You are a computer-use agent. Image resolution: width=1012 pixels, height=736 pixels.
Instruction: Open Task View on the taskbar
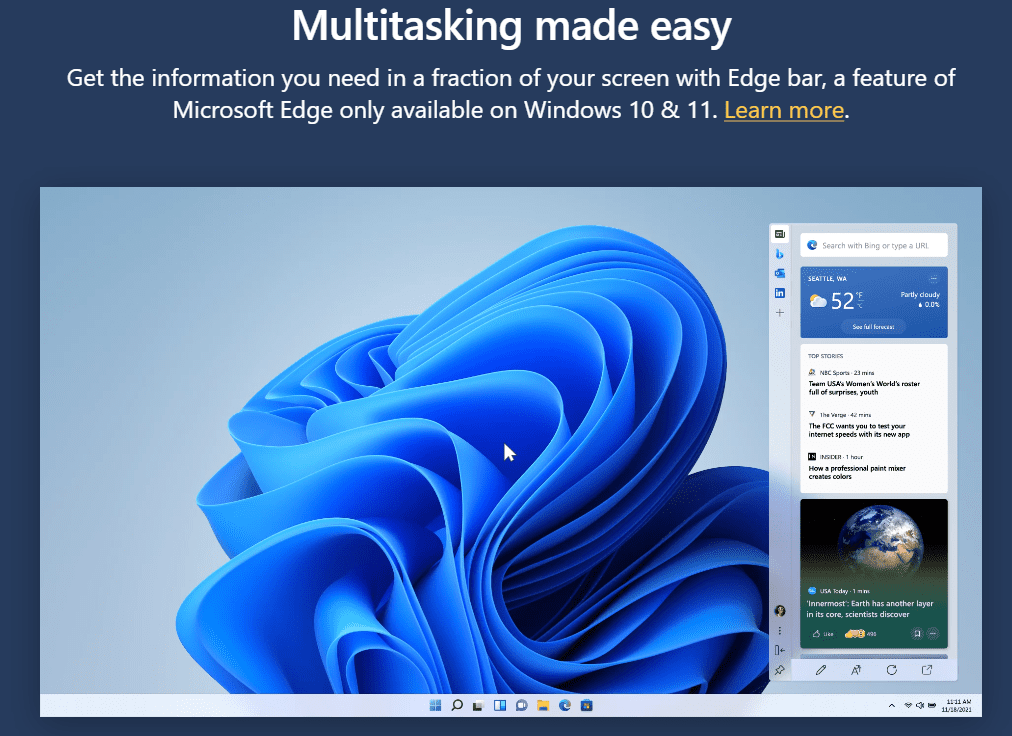[x=478, y=705]
